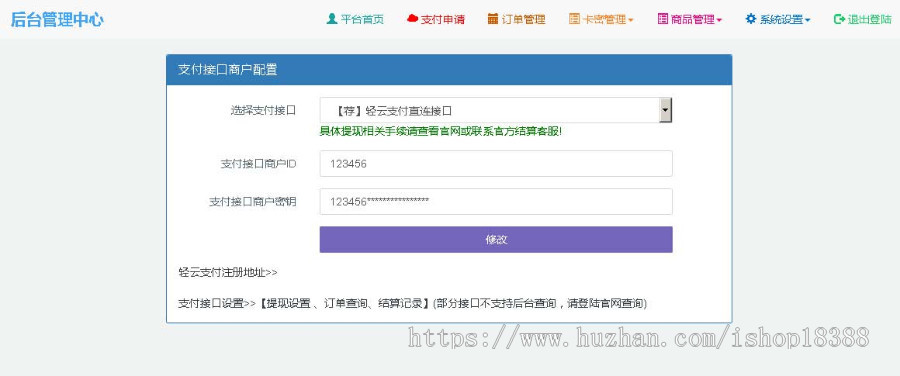
Task: Click the list icon beside 商品管理
Action: click(662, 19)
